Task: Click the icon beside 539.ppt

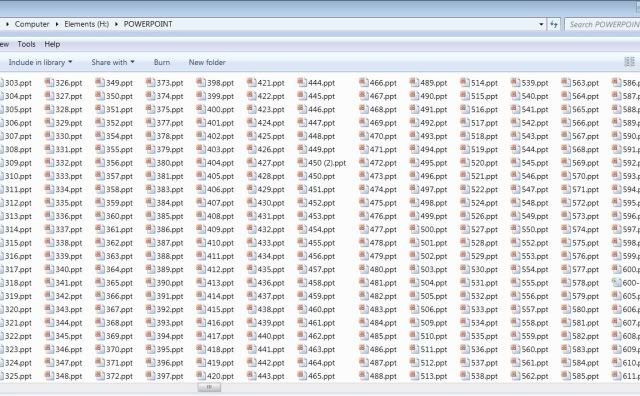Action: click(x=516, y=82)
